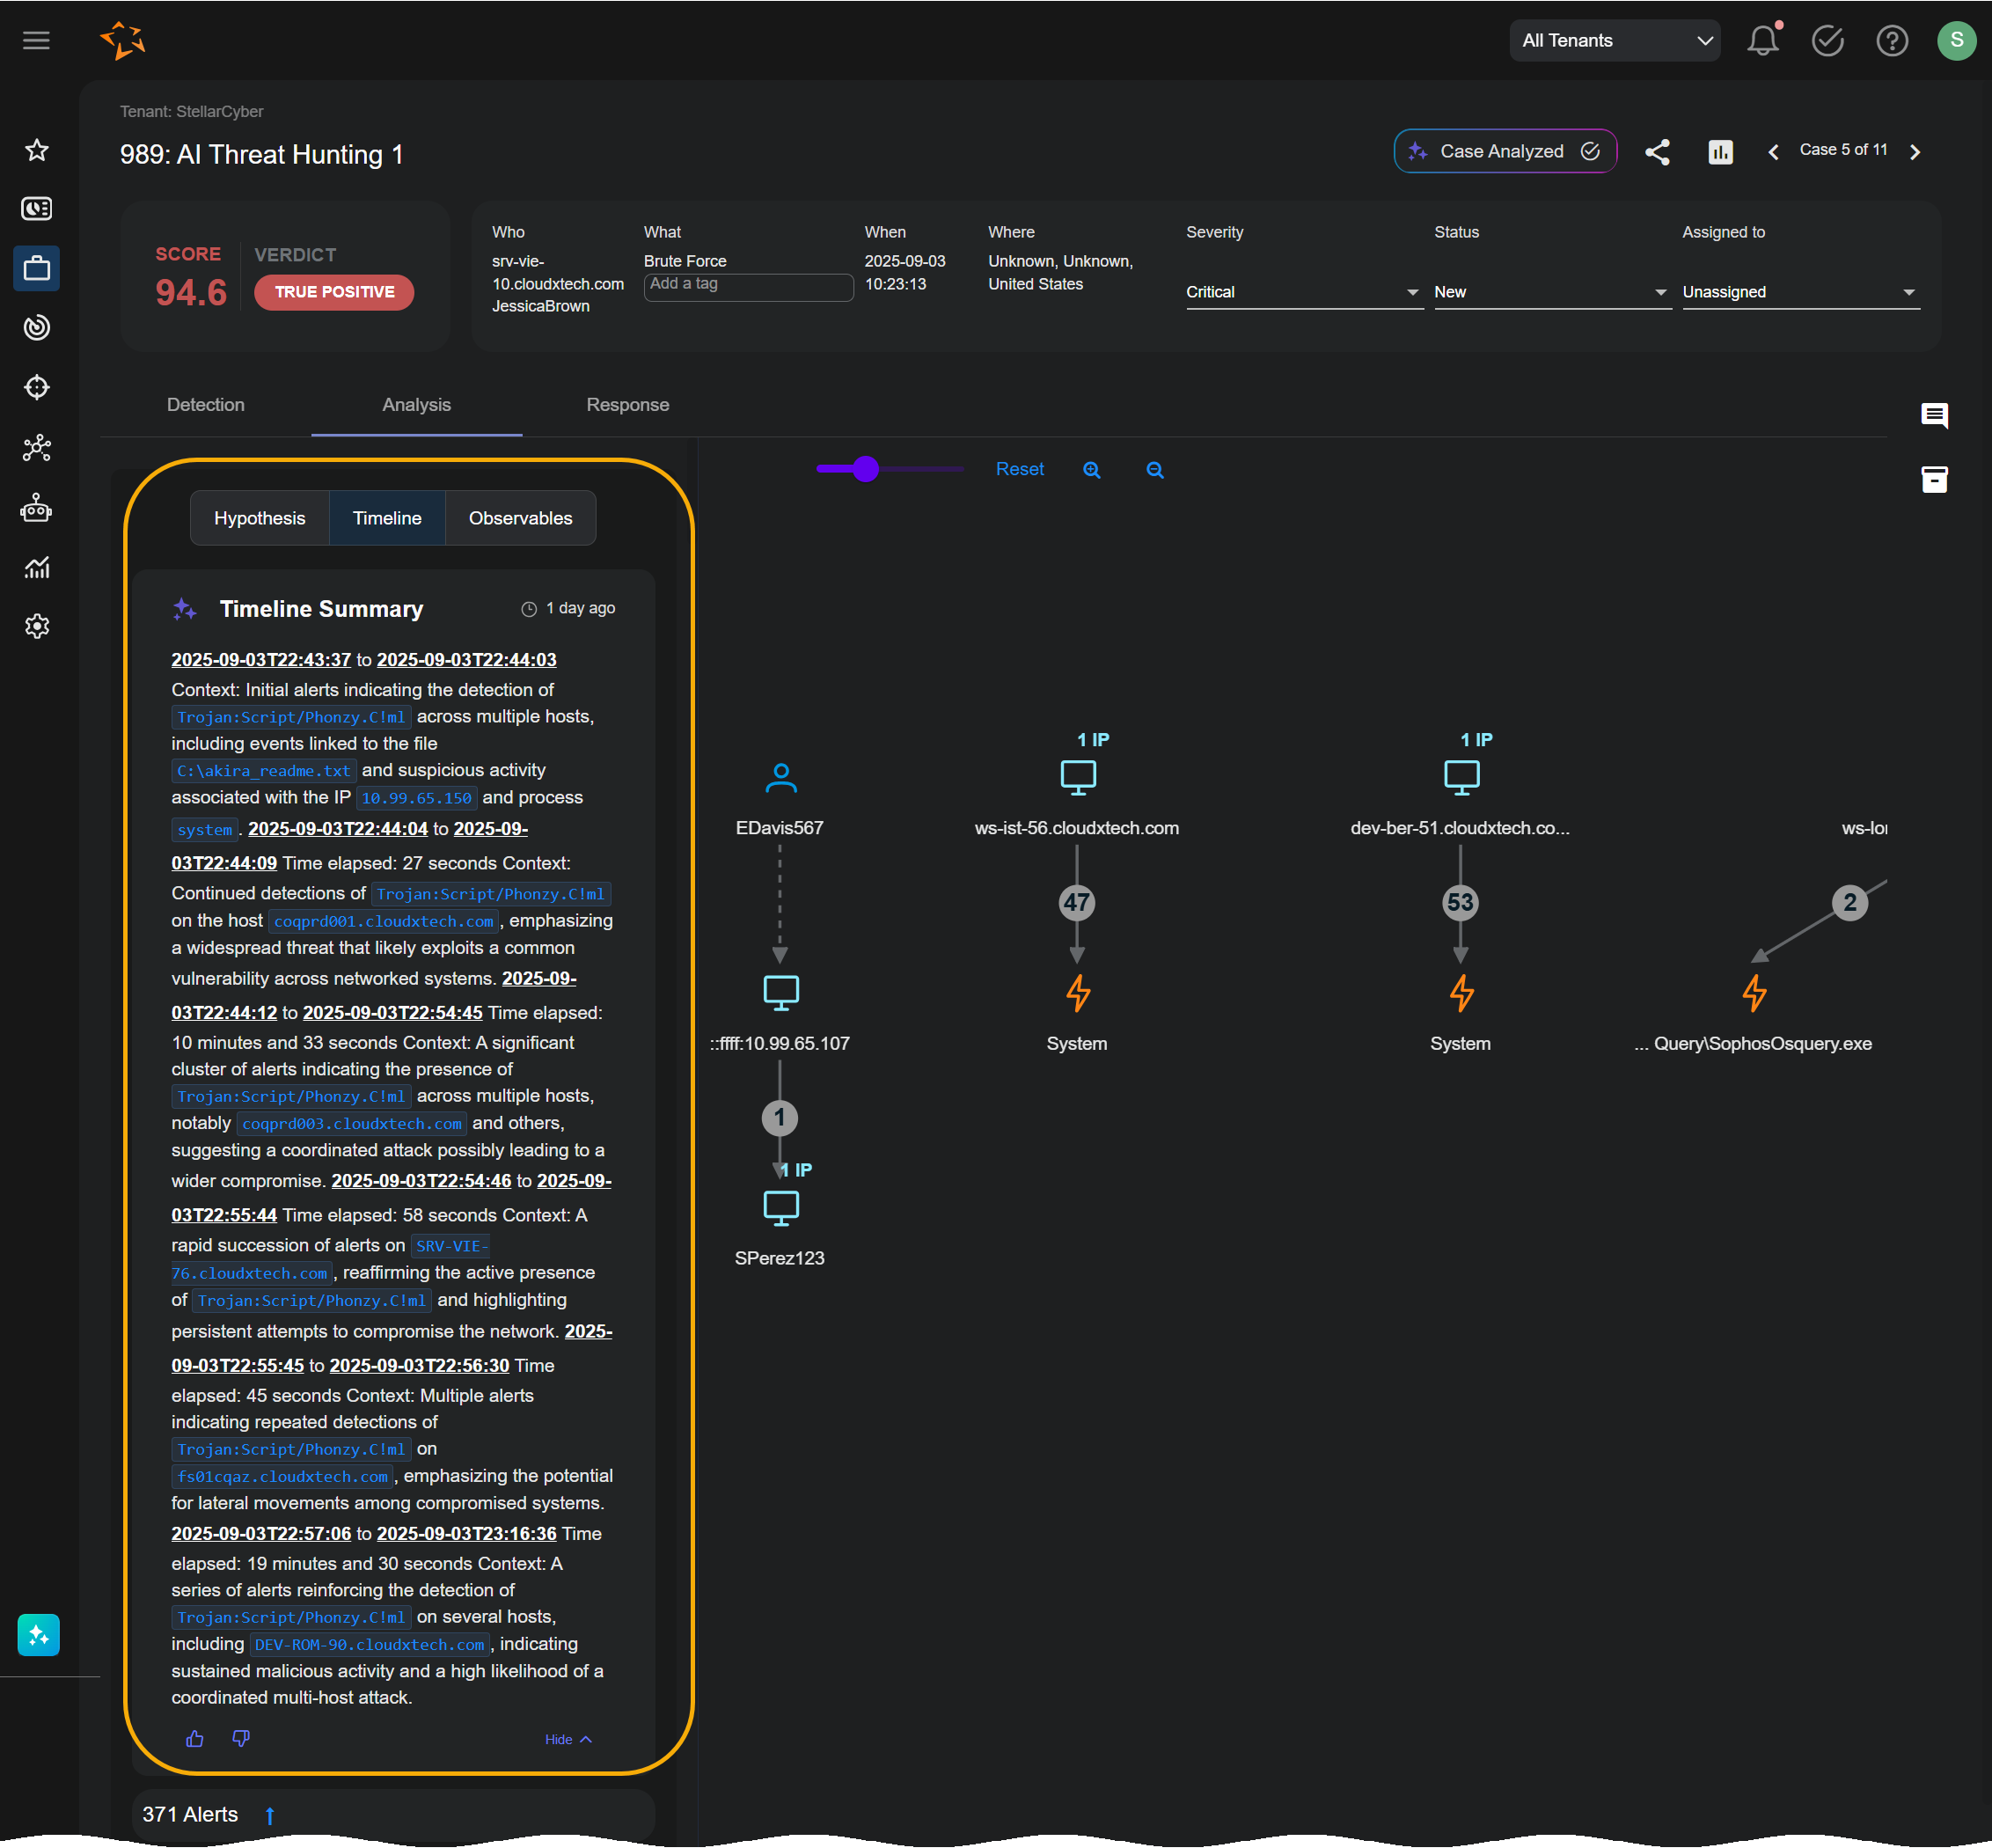Expand the All Tenants dropdown
The width and height of the screenshot is (1992, 1848).
tap(1614, 41)
